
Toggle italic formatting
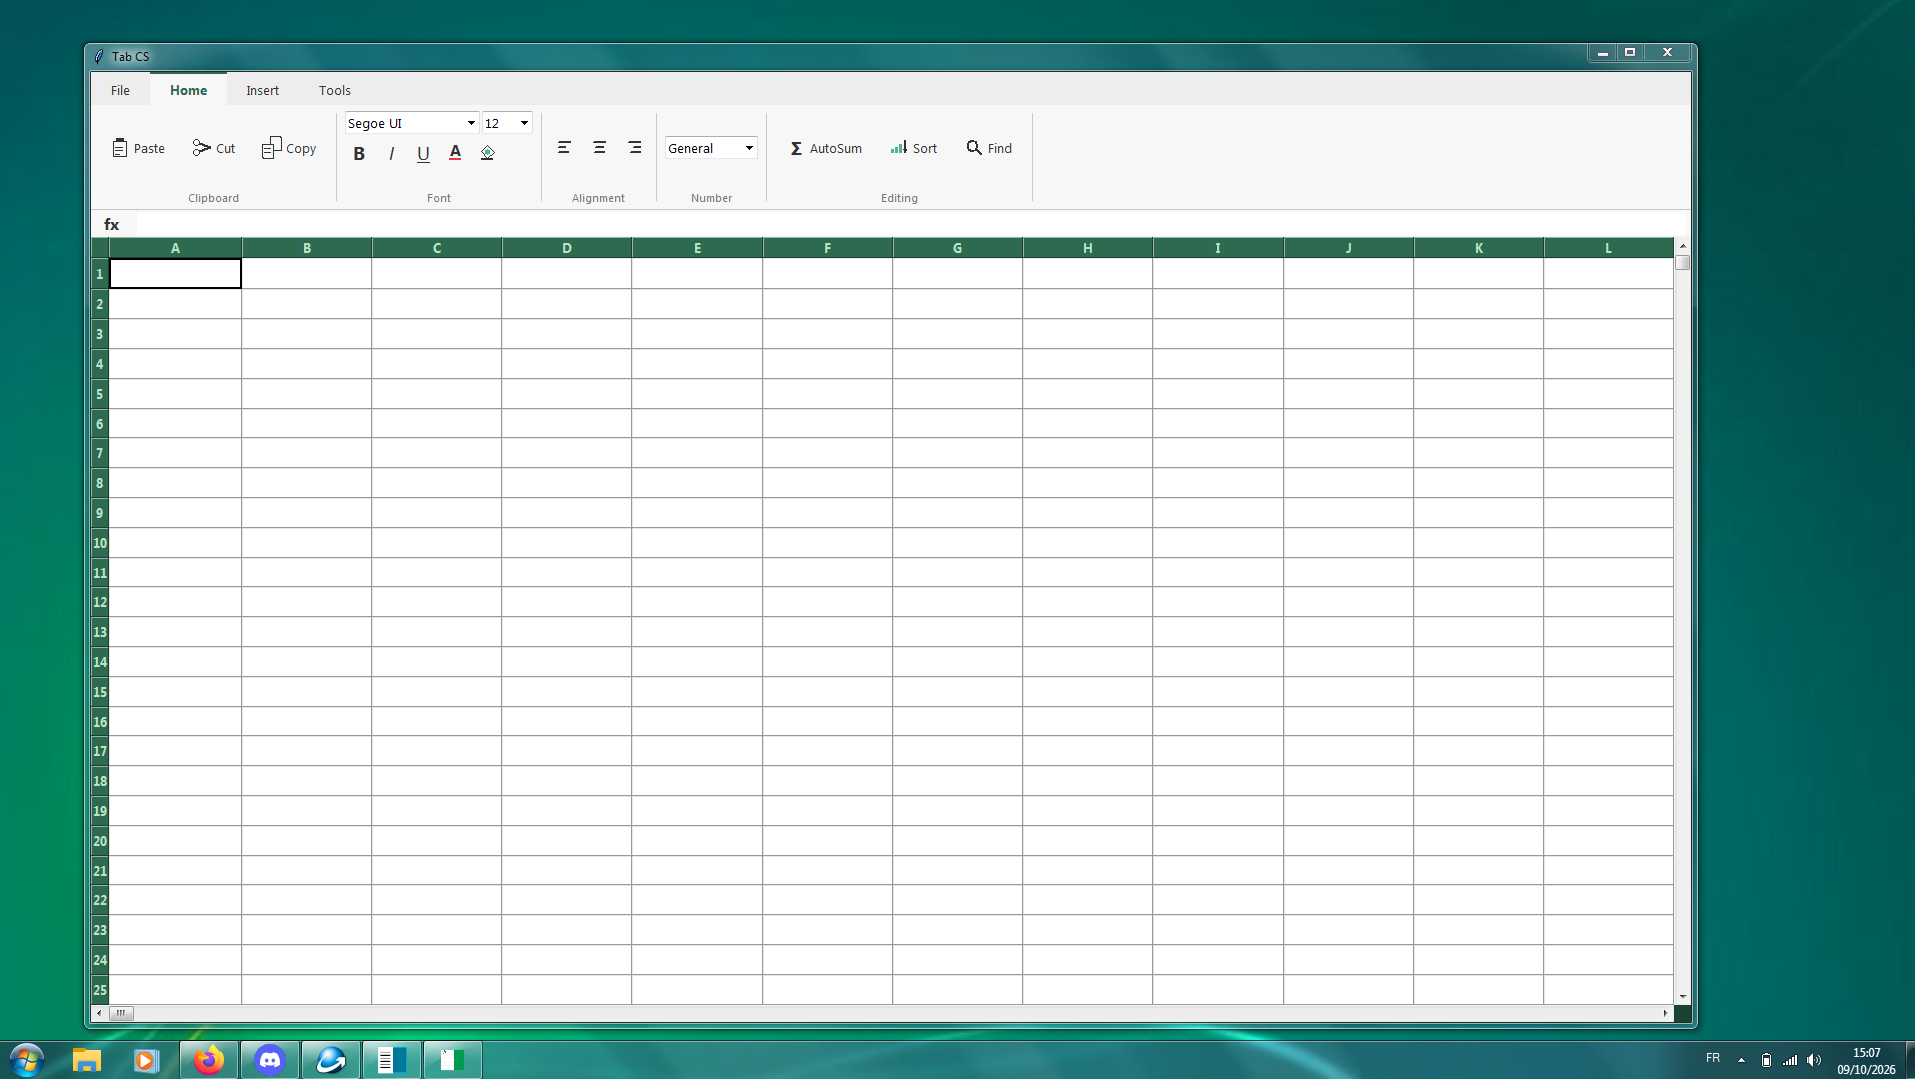391,153
